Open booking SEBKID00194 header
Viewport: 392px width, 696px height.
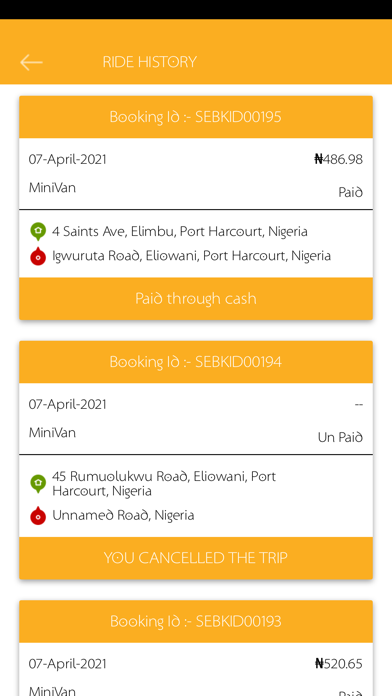pyautogui.click(x=196, y=362)
